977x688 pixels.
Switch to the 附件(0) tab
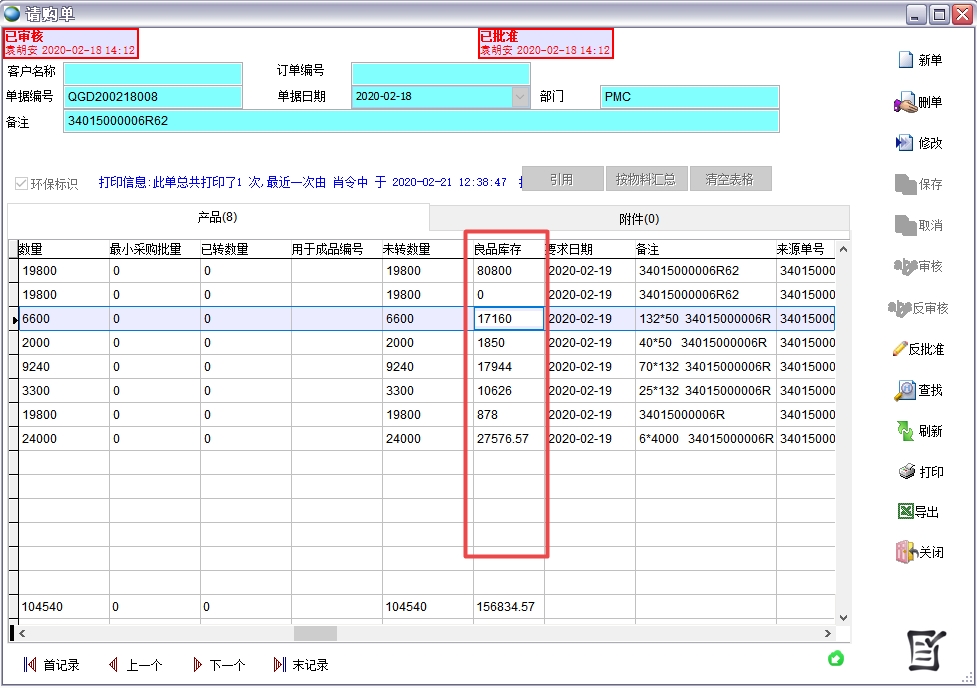pos(639,219)
